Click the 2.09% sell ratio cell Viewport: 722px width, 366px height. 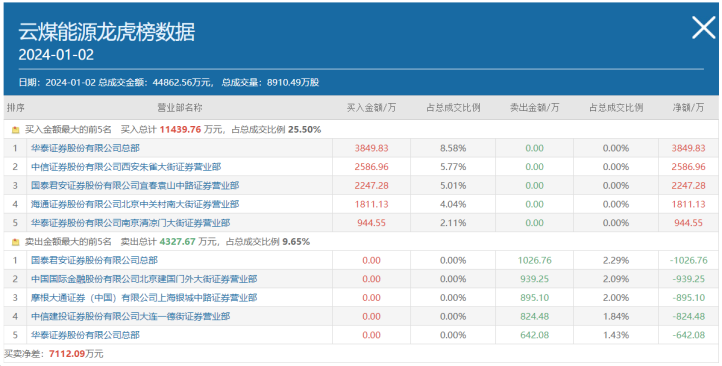(x=616, y=279)
